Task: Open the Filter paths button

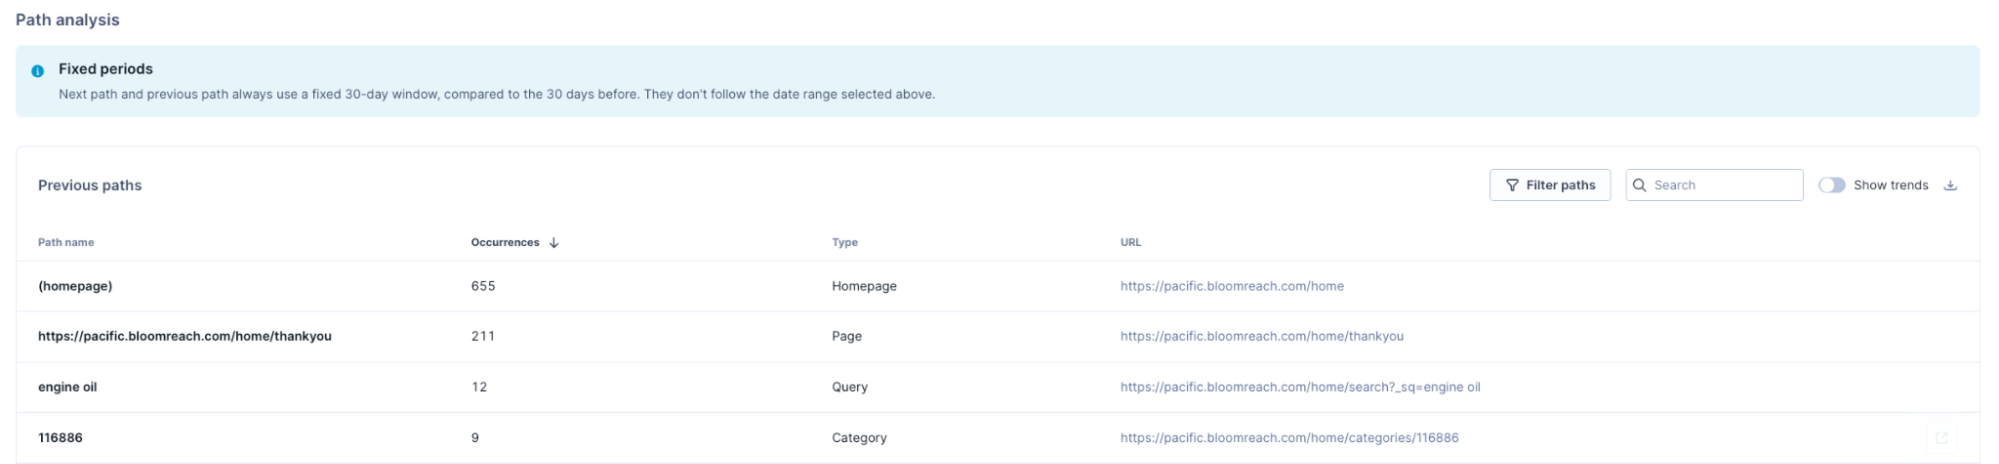Action: pos(1549,185)
